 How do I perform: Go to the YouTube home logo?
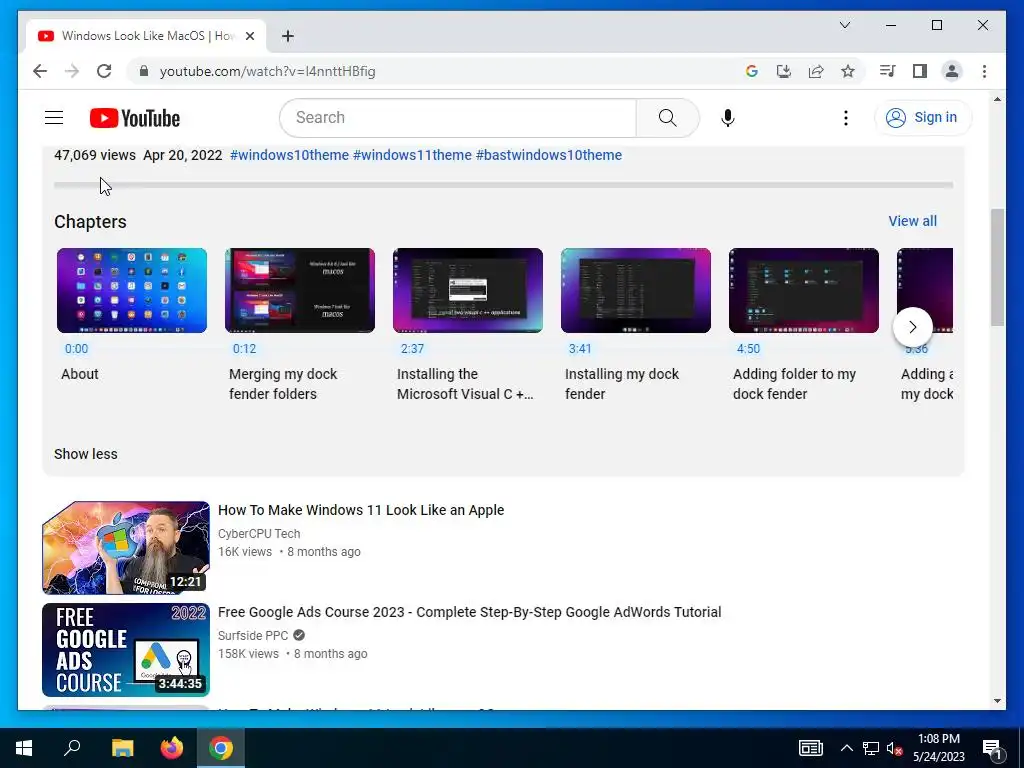[x=135, y=118]
